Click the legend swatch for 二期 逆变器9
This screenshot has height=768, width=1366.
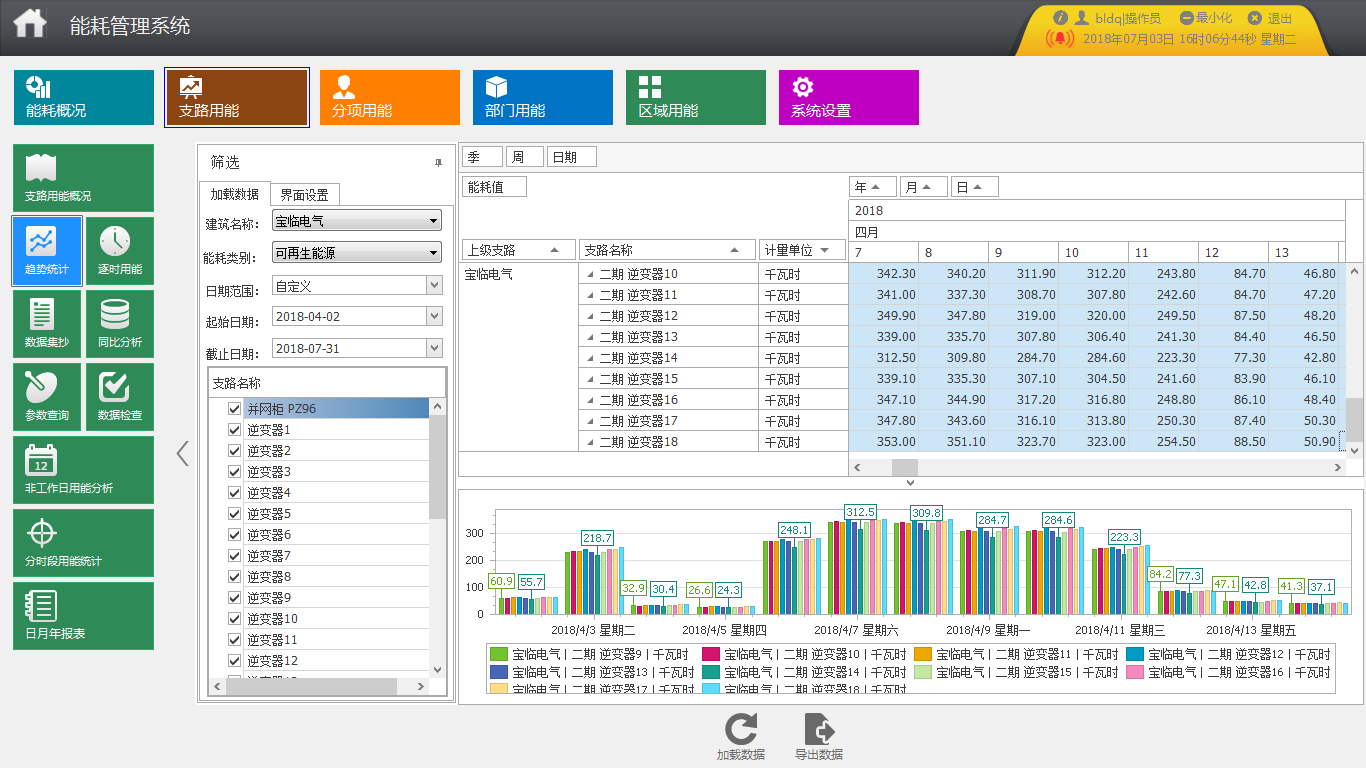tap(499, 654)
